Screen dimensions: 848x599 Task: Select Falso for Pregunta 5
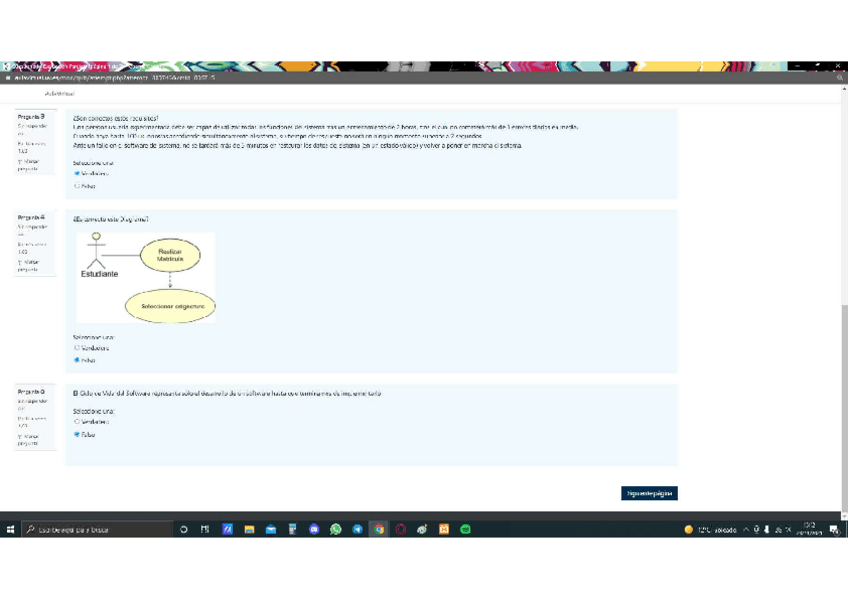coord(77,434)
